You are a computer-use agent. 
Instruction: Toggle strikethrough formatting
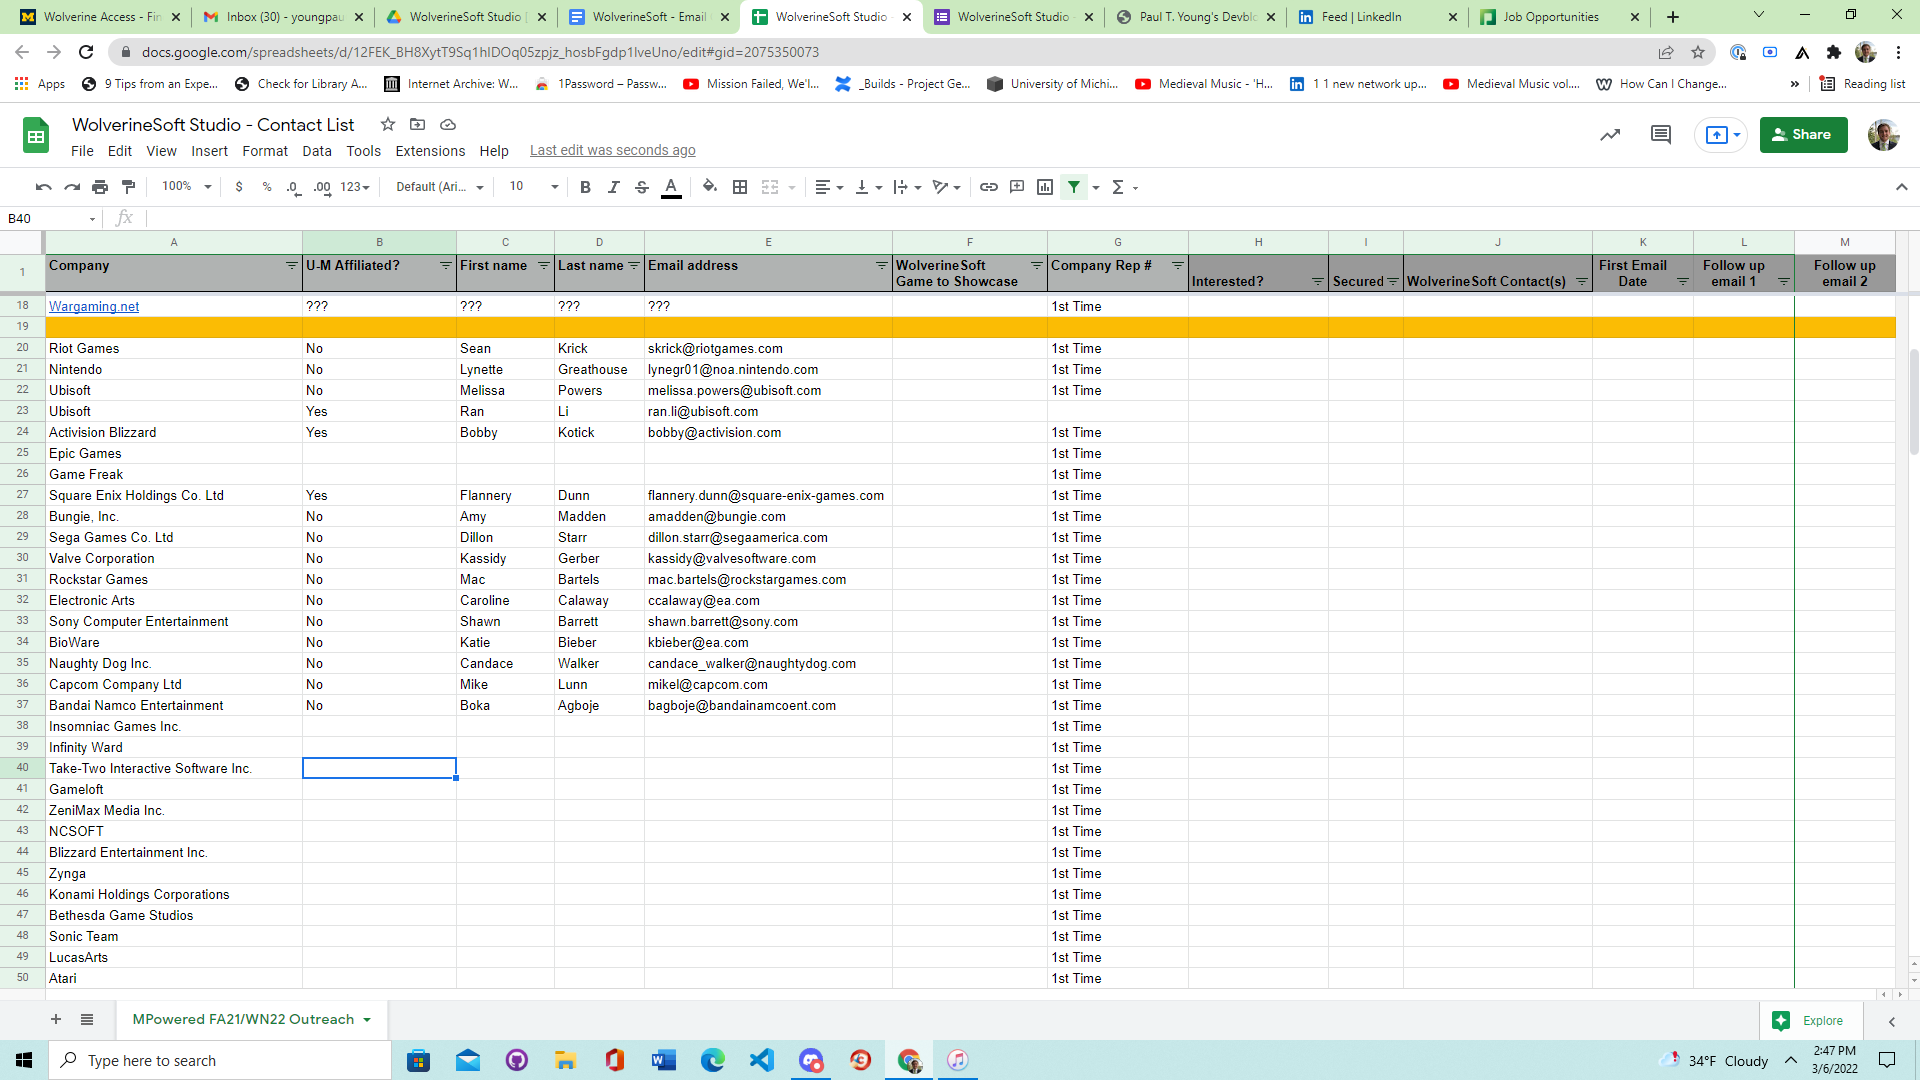point(642,187)
